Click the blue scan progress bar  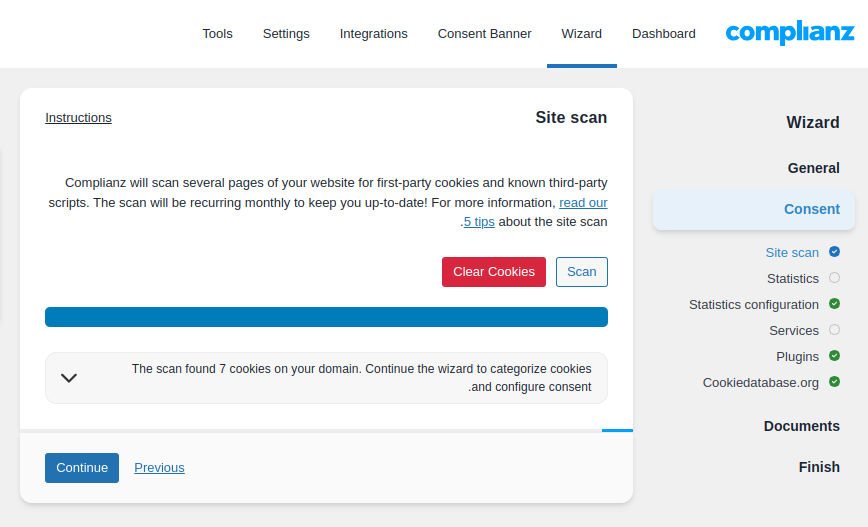(326, 317)
